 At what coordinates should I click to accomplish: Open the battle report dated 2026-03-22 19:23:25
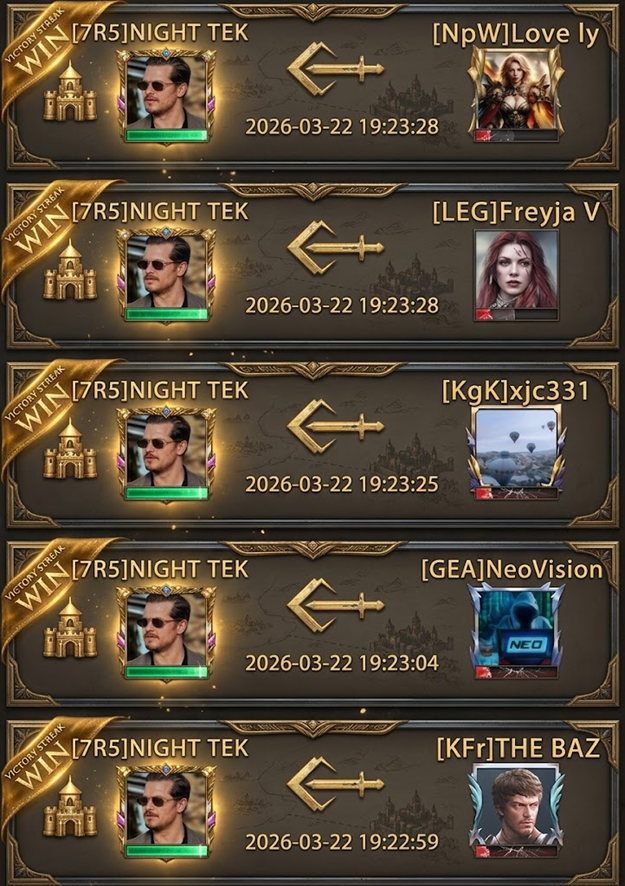[x=312, y=445]
